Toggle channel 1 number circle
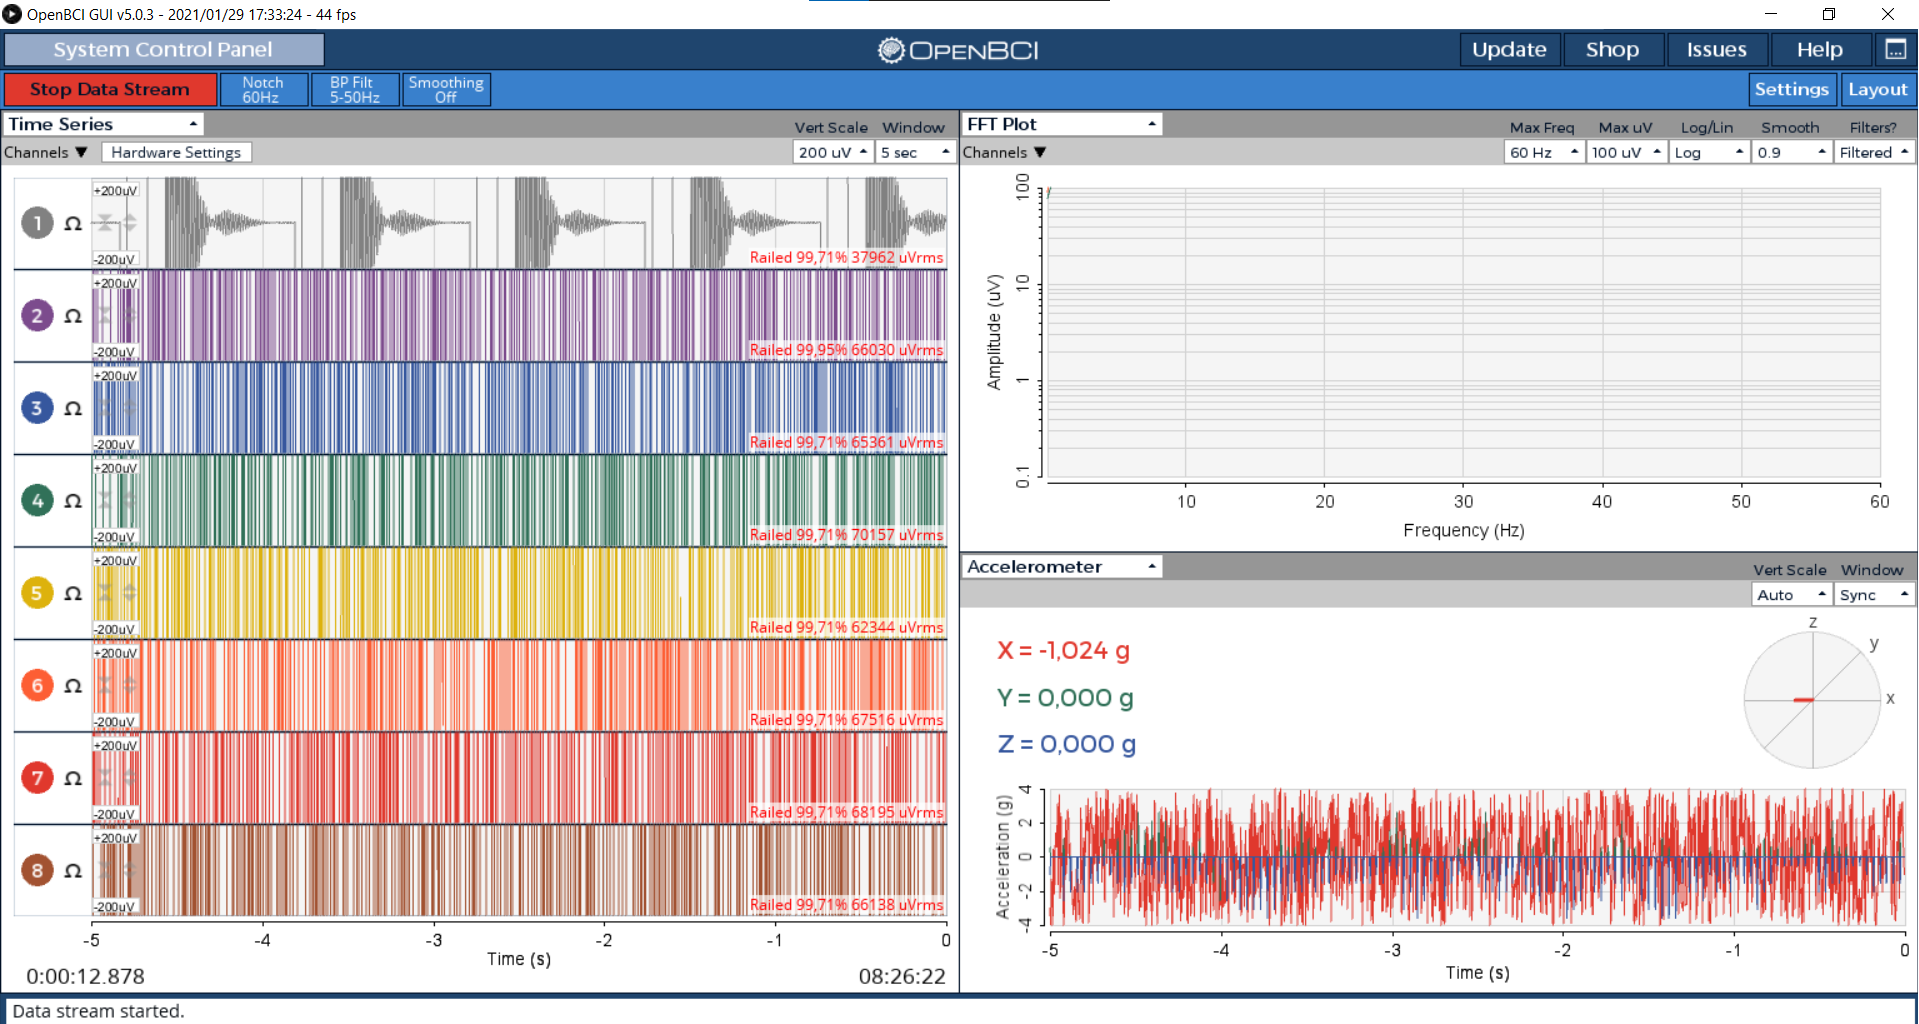 coord(37,223)
